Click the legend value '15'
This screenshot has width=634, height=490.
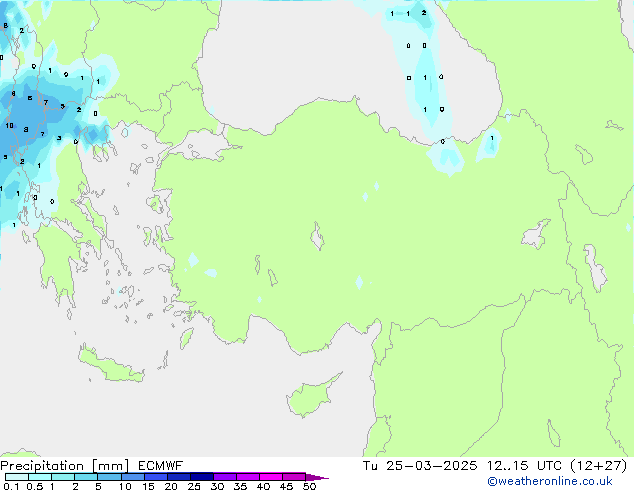click(148, 486)
